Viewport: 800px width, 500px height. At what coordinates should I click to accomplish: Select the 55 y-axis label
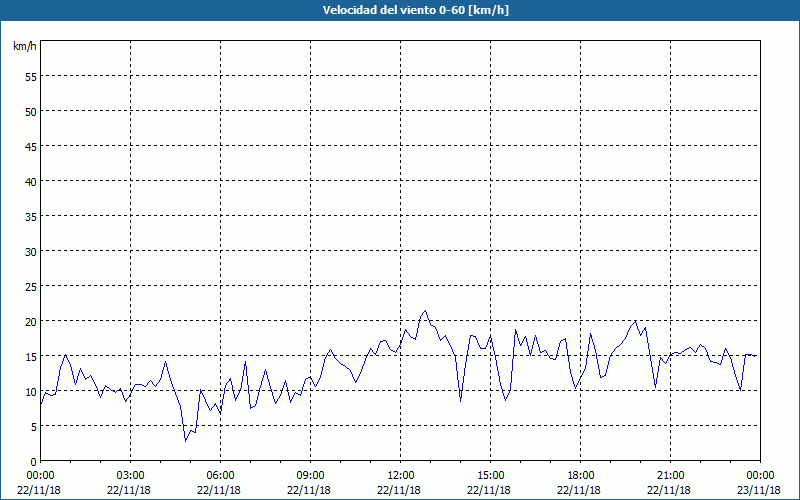coord(31,77)
